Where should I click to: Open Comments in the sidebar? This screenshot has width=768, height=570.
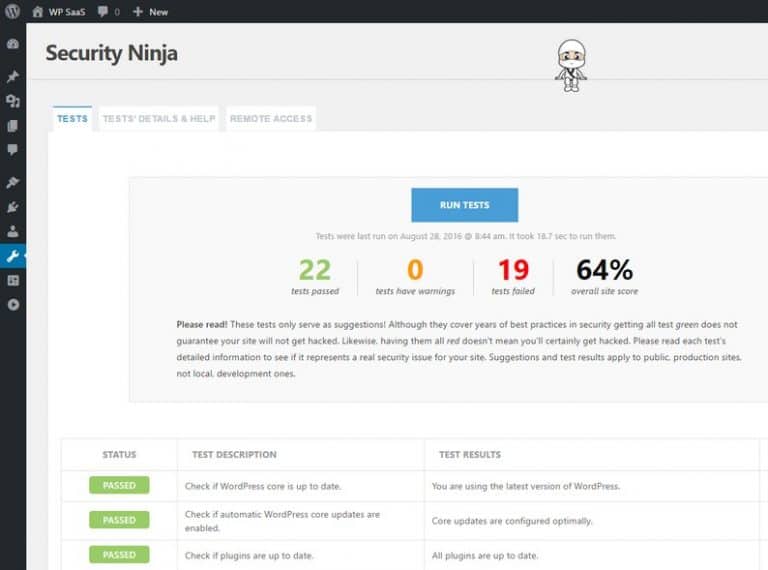point(12,150)
